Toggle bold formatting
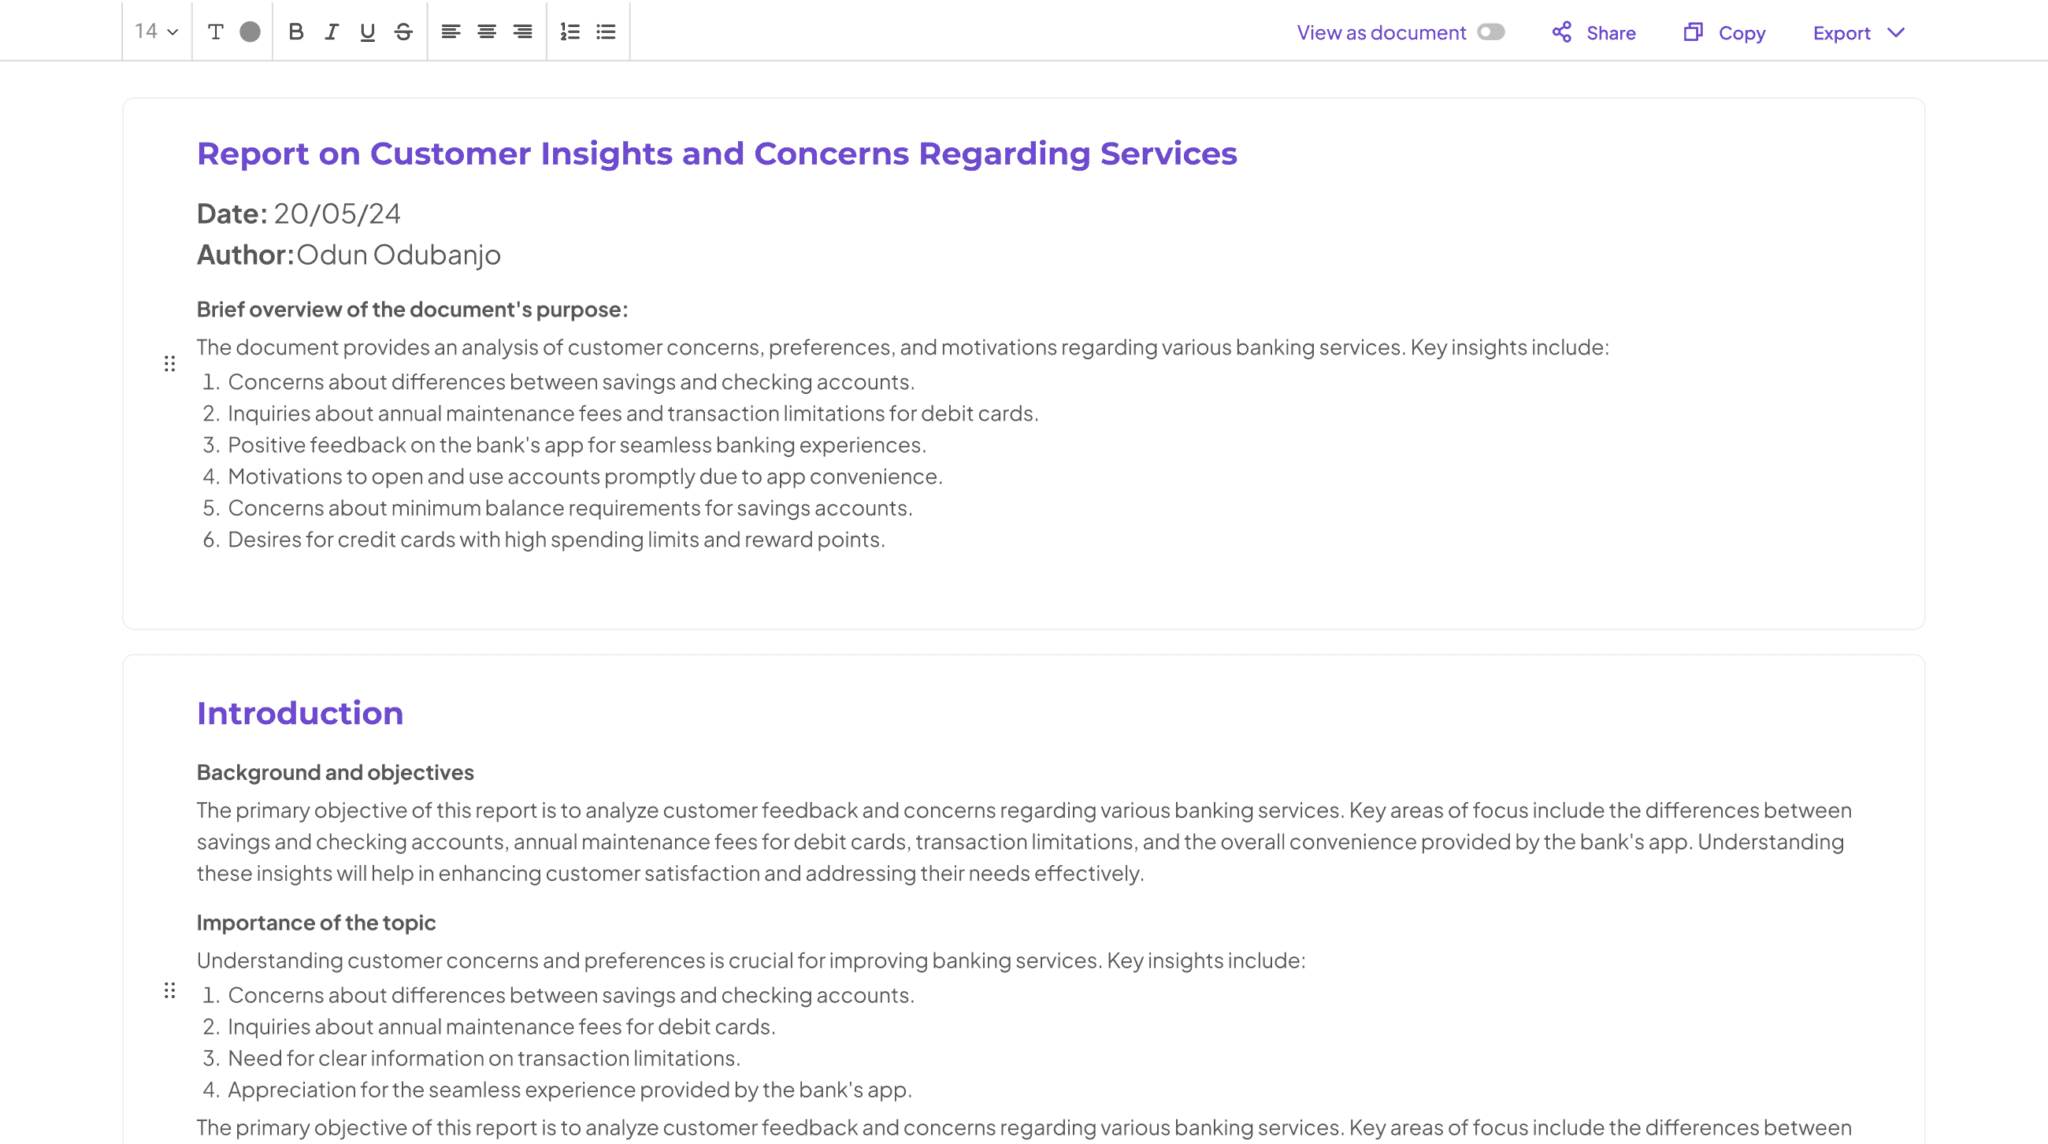 pos(295,31)
